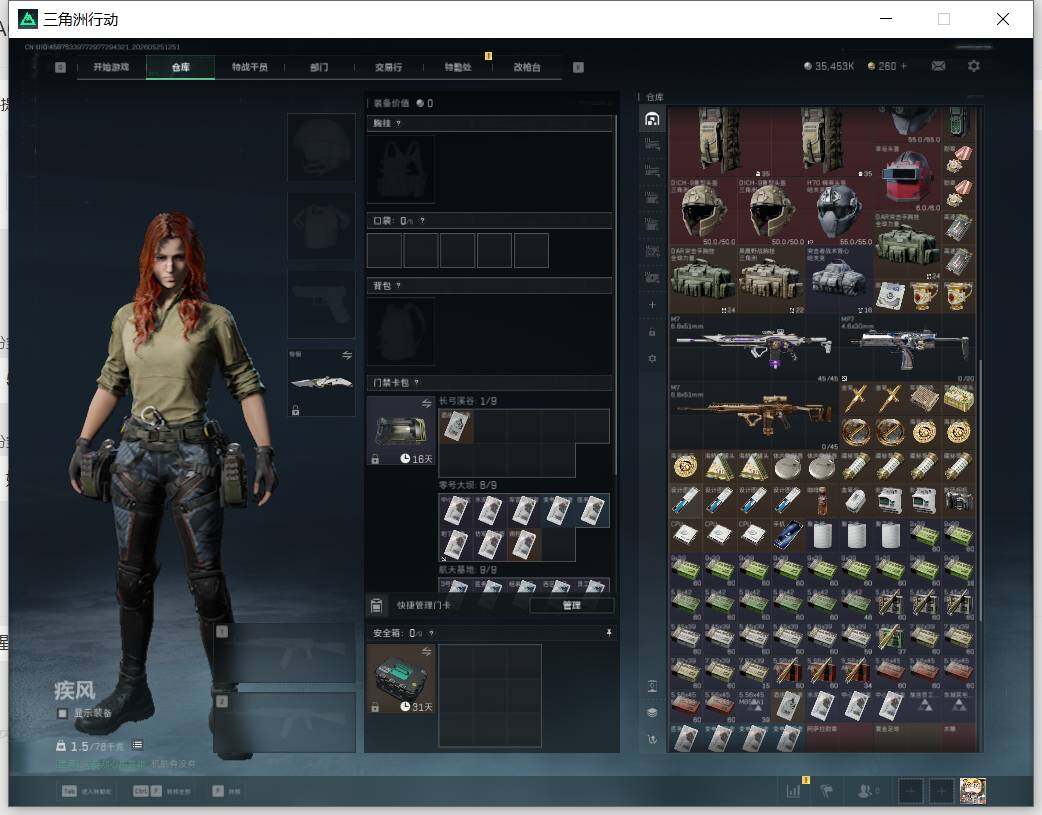Viewport: 1042px width, 815px height.
Task: Open the player avatar in the bottom corner
Action: pos(972,791)
